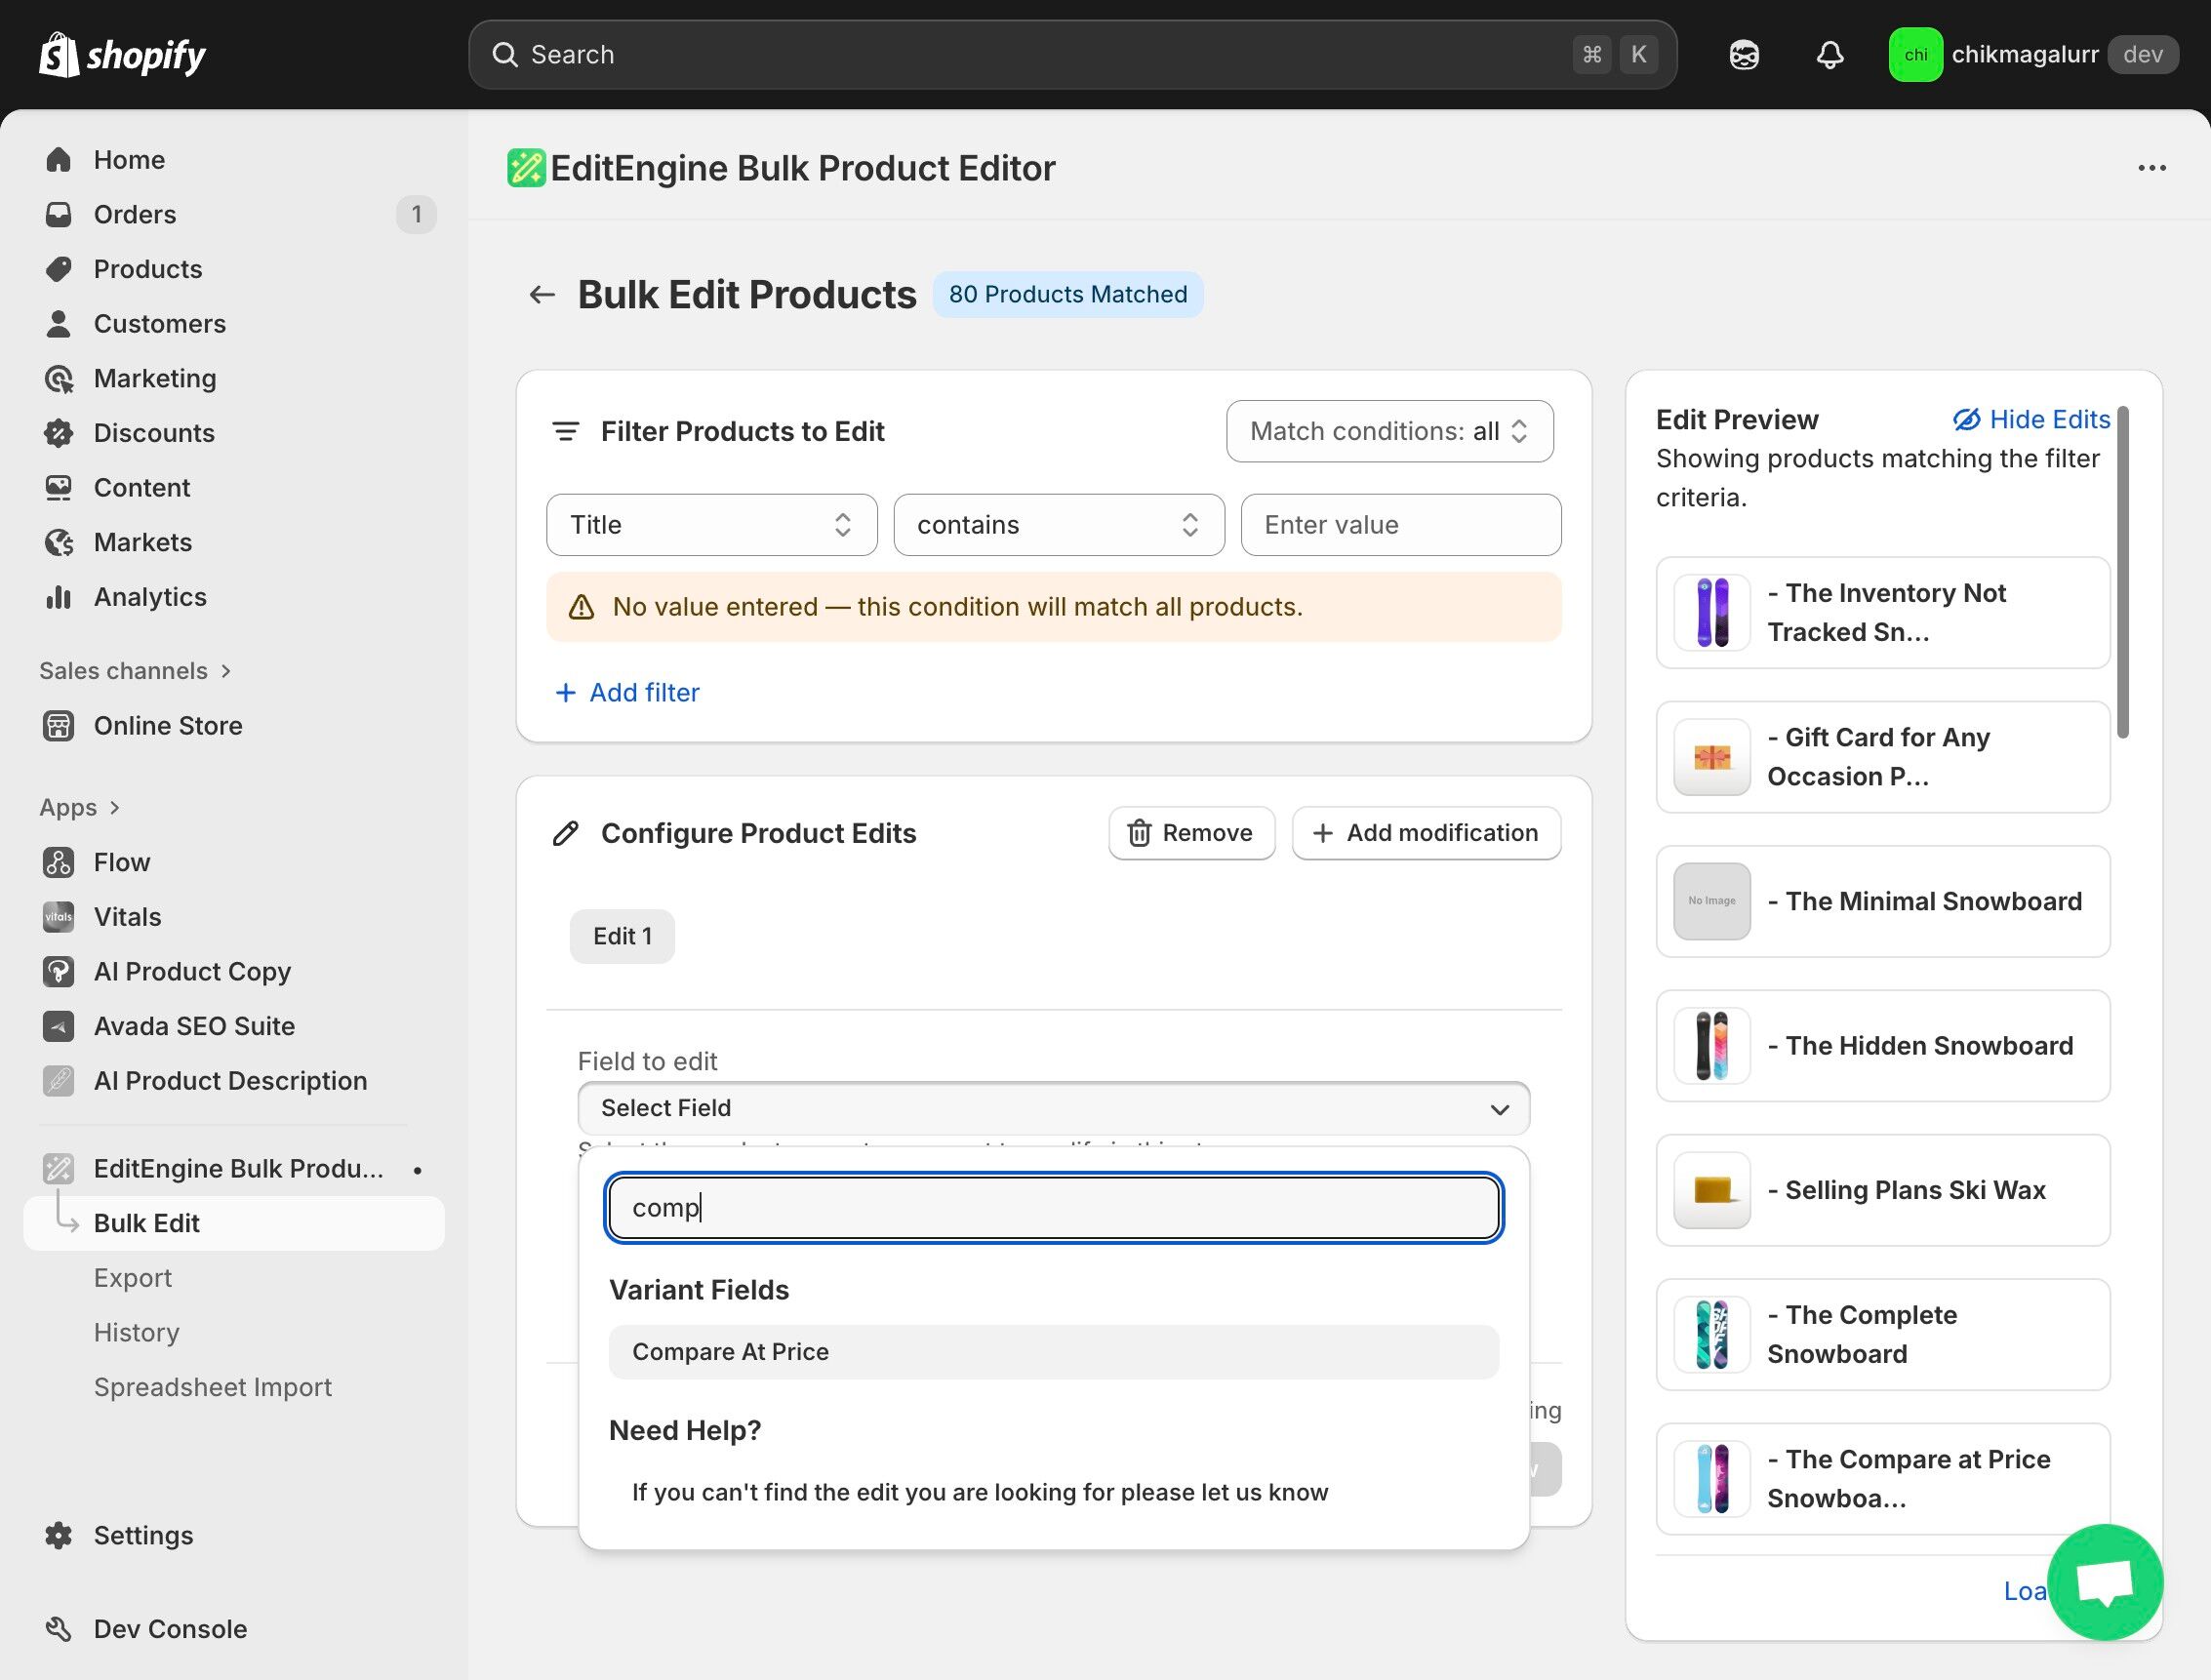
Task: Click the Analytics bar chart icon
Action: [58, 597]
